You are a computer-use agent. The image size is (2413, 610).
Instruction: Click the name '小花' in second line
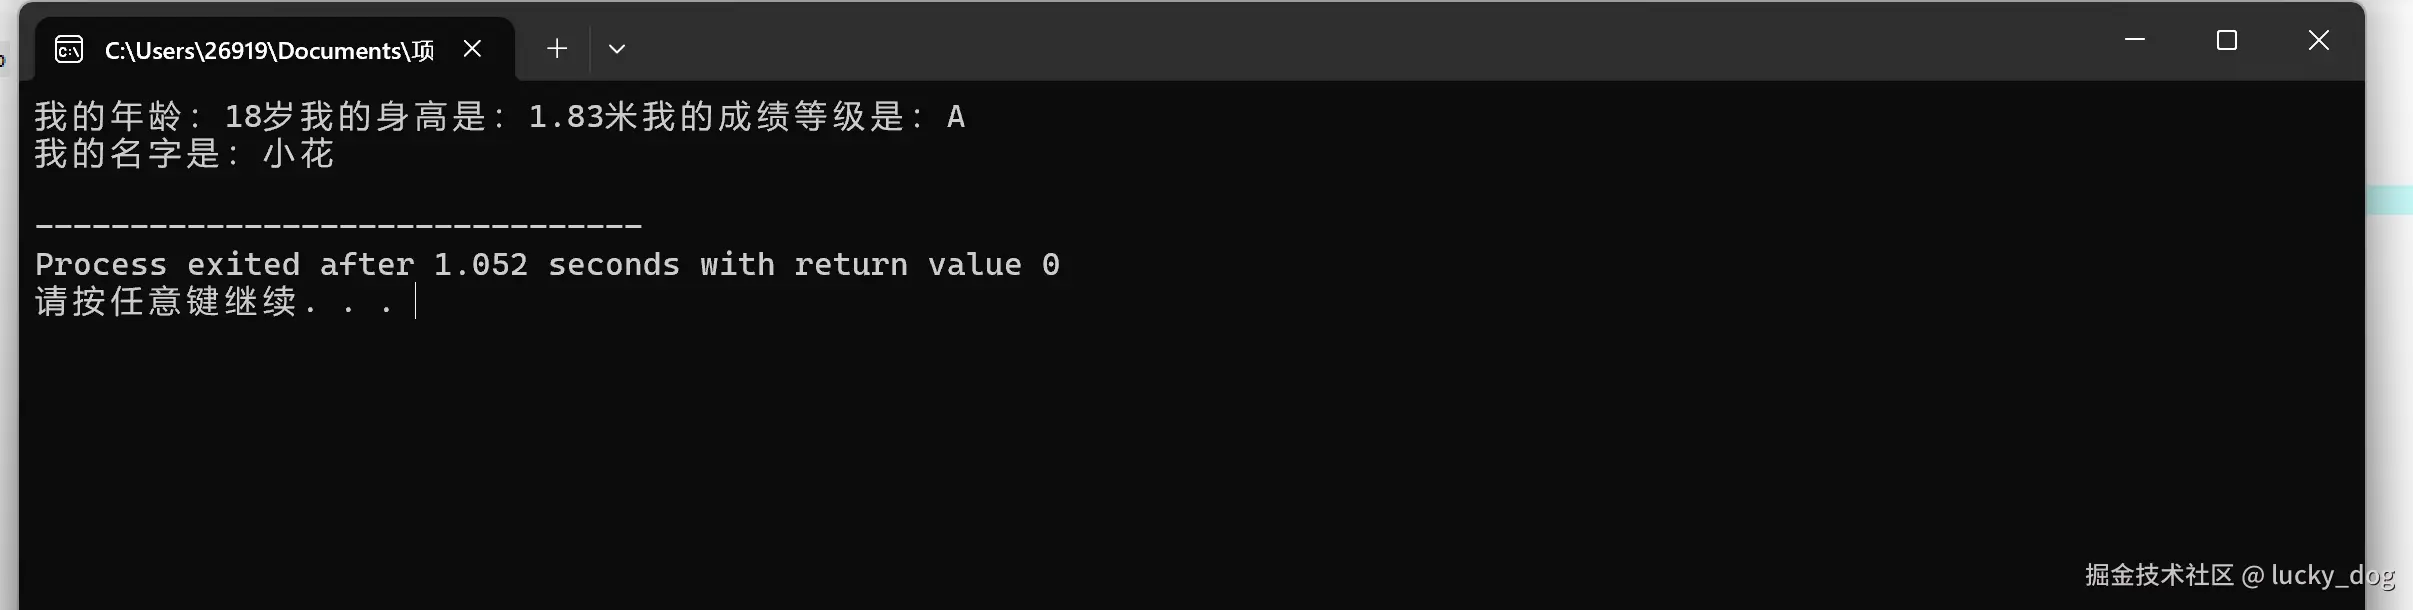pyautogui.click(x=298, y=154)
